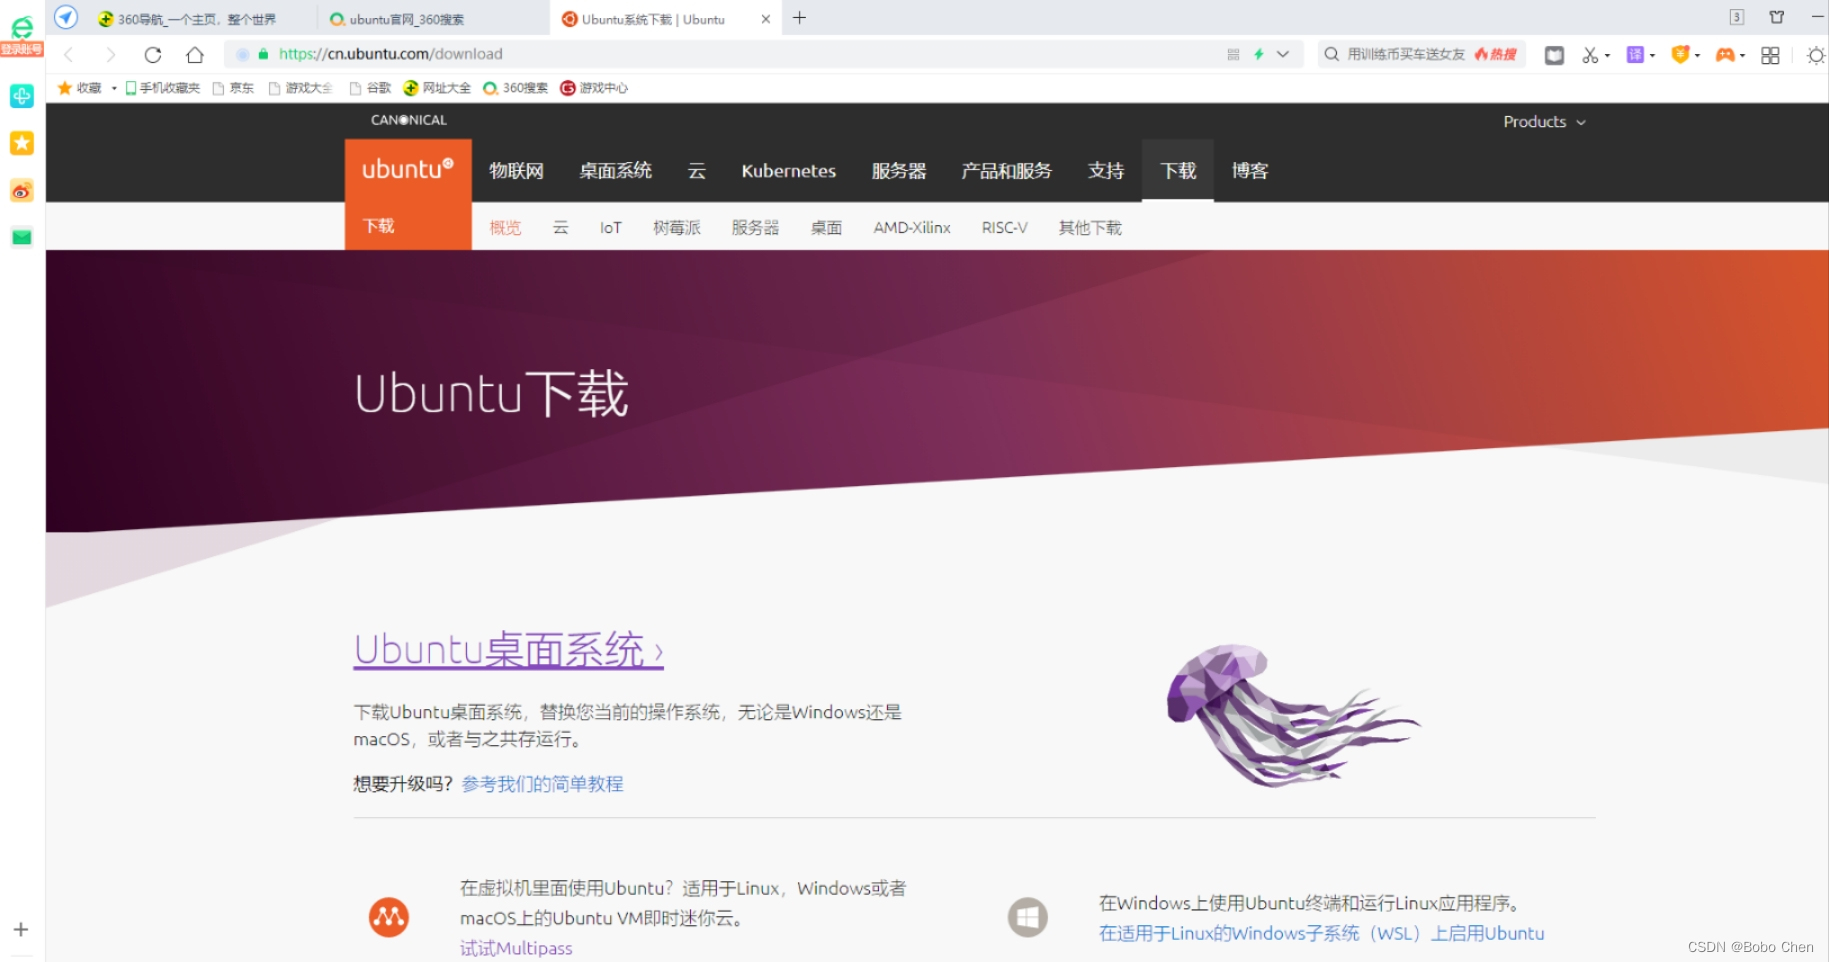Click the 360 browser logo in the sidebar
This screenshot has height=962, width=1829.
(x=22, y=27)
